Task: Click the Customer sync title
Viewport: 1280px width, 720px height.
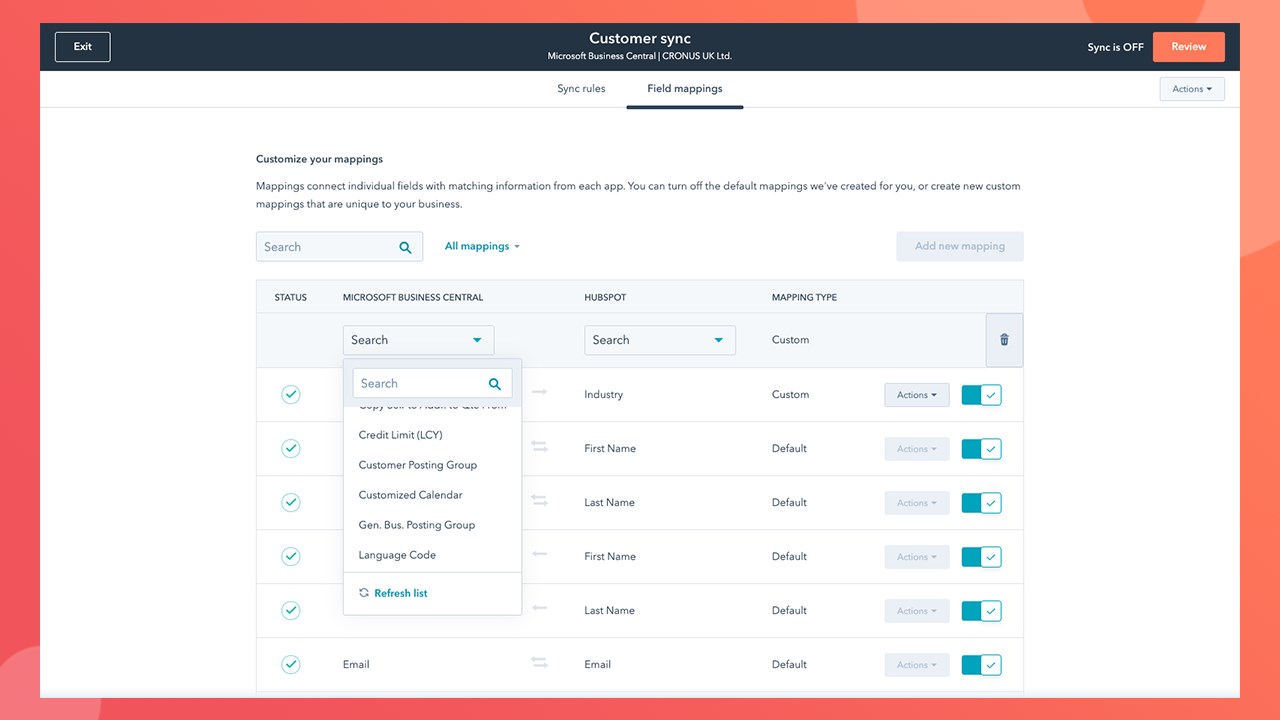Action: point(640,39)
